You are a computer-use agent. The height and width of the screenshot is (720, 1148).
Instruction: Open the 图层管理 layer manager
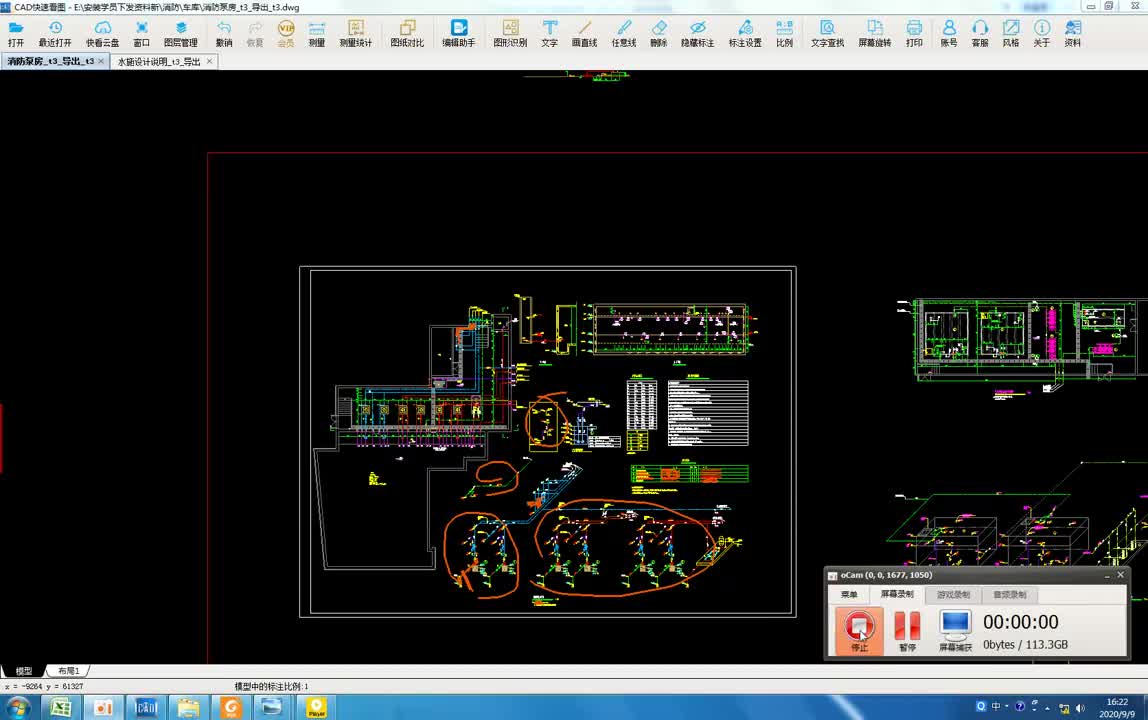(x=181, y=34)
